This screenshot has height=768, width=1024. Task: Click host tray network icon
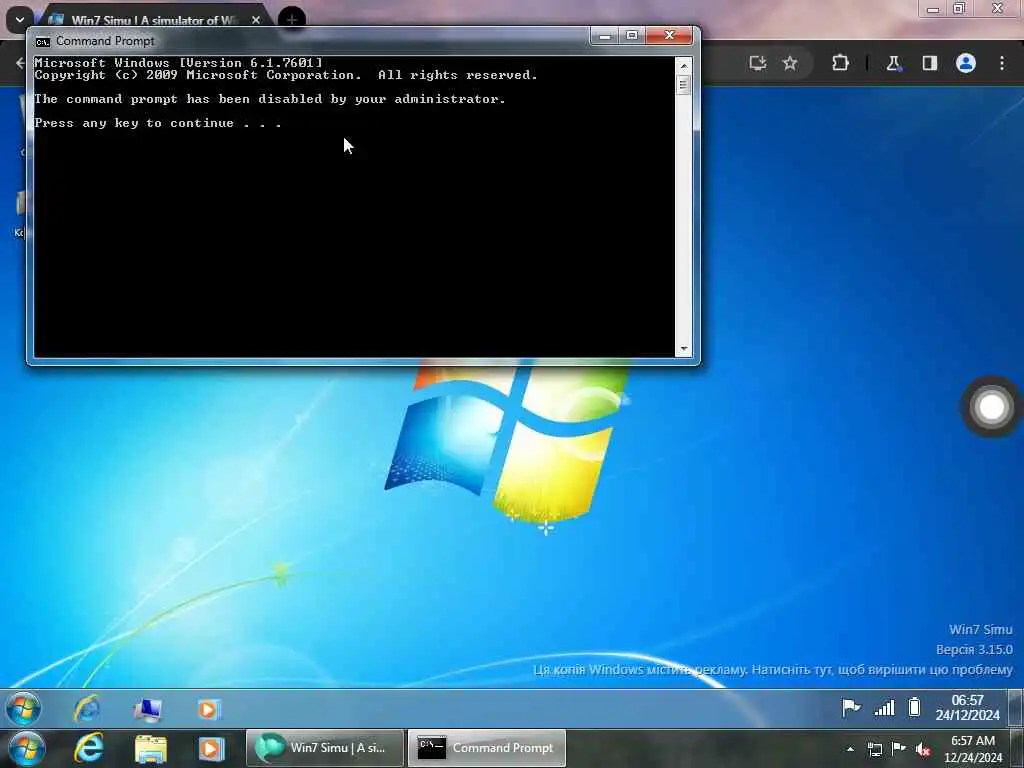tap(874, 749)
